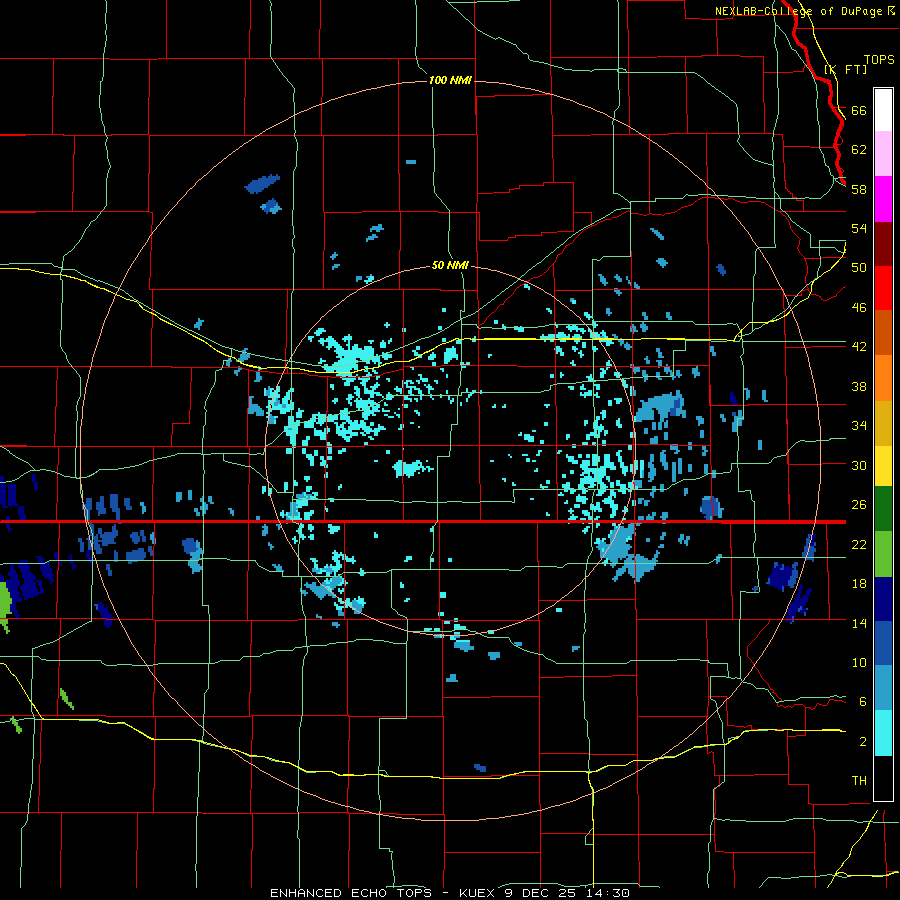Click the black TH threshold swatch
The image size is (900, 900).
click(x=883, y=778)
